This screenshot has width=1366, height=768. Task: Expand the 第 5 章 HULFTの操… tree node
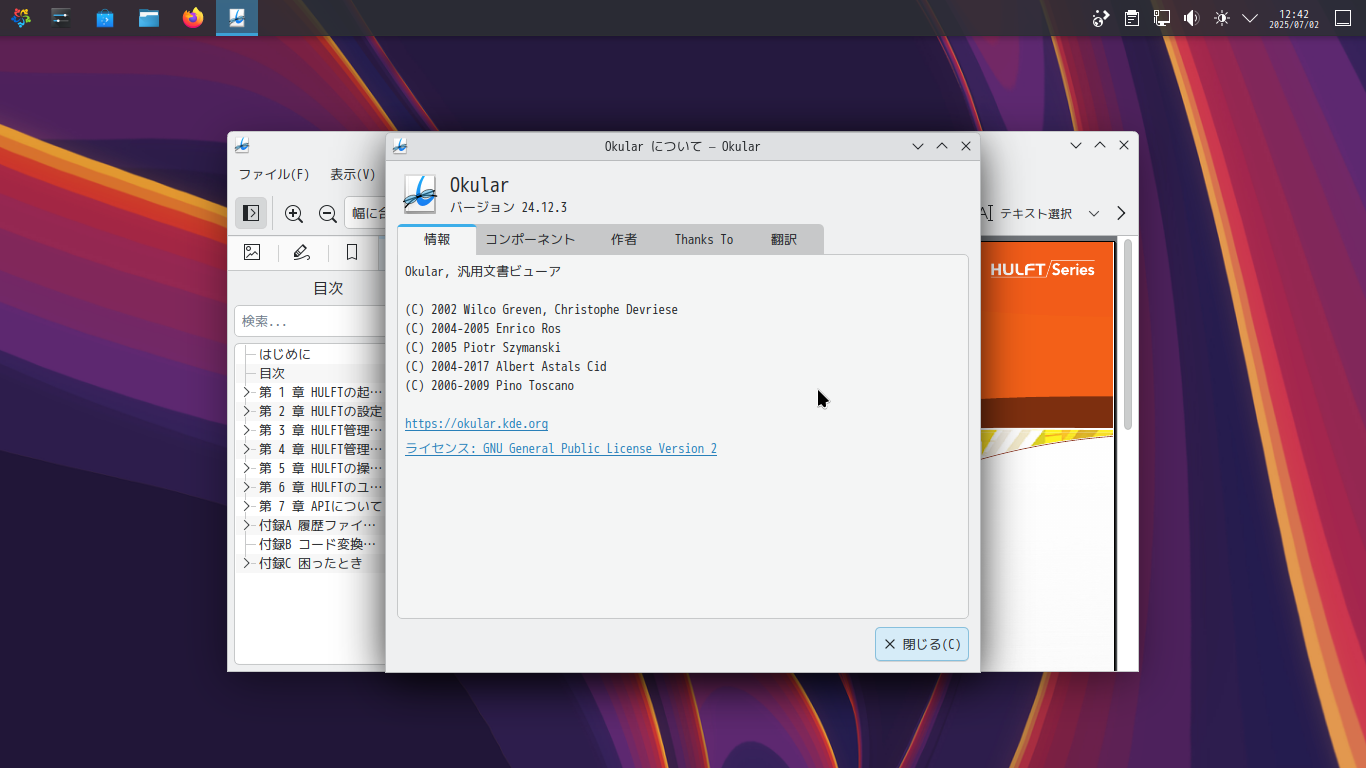pos(247,468)
